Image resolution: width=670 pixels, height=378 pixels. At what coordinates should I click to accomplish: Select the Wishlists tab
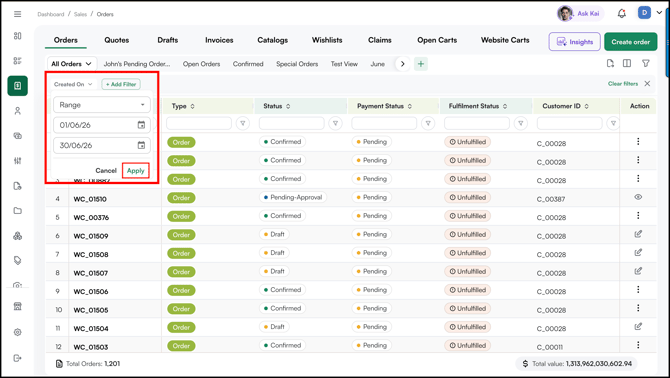(327, 40)
